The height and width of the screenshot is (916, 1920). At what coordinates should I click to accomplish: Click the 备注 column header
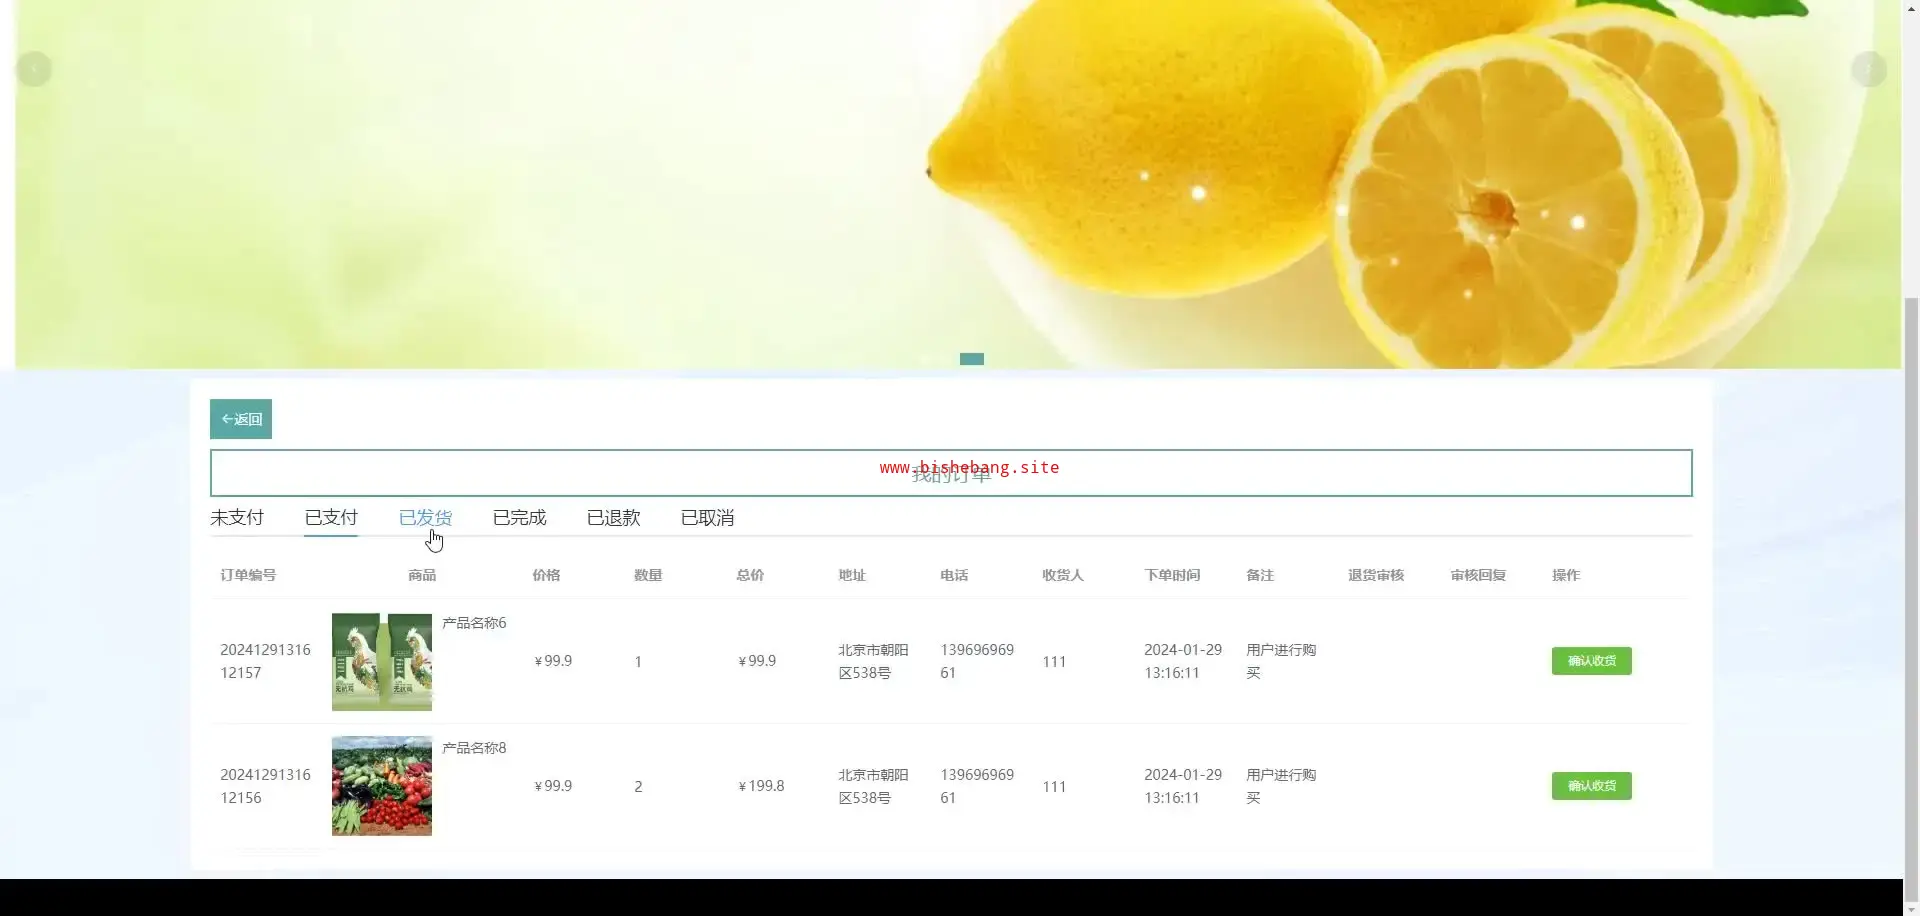click(1260, 575)
